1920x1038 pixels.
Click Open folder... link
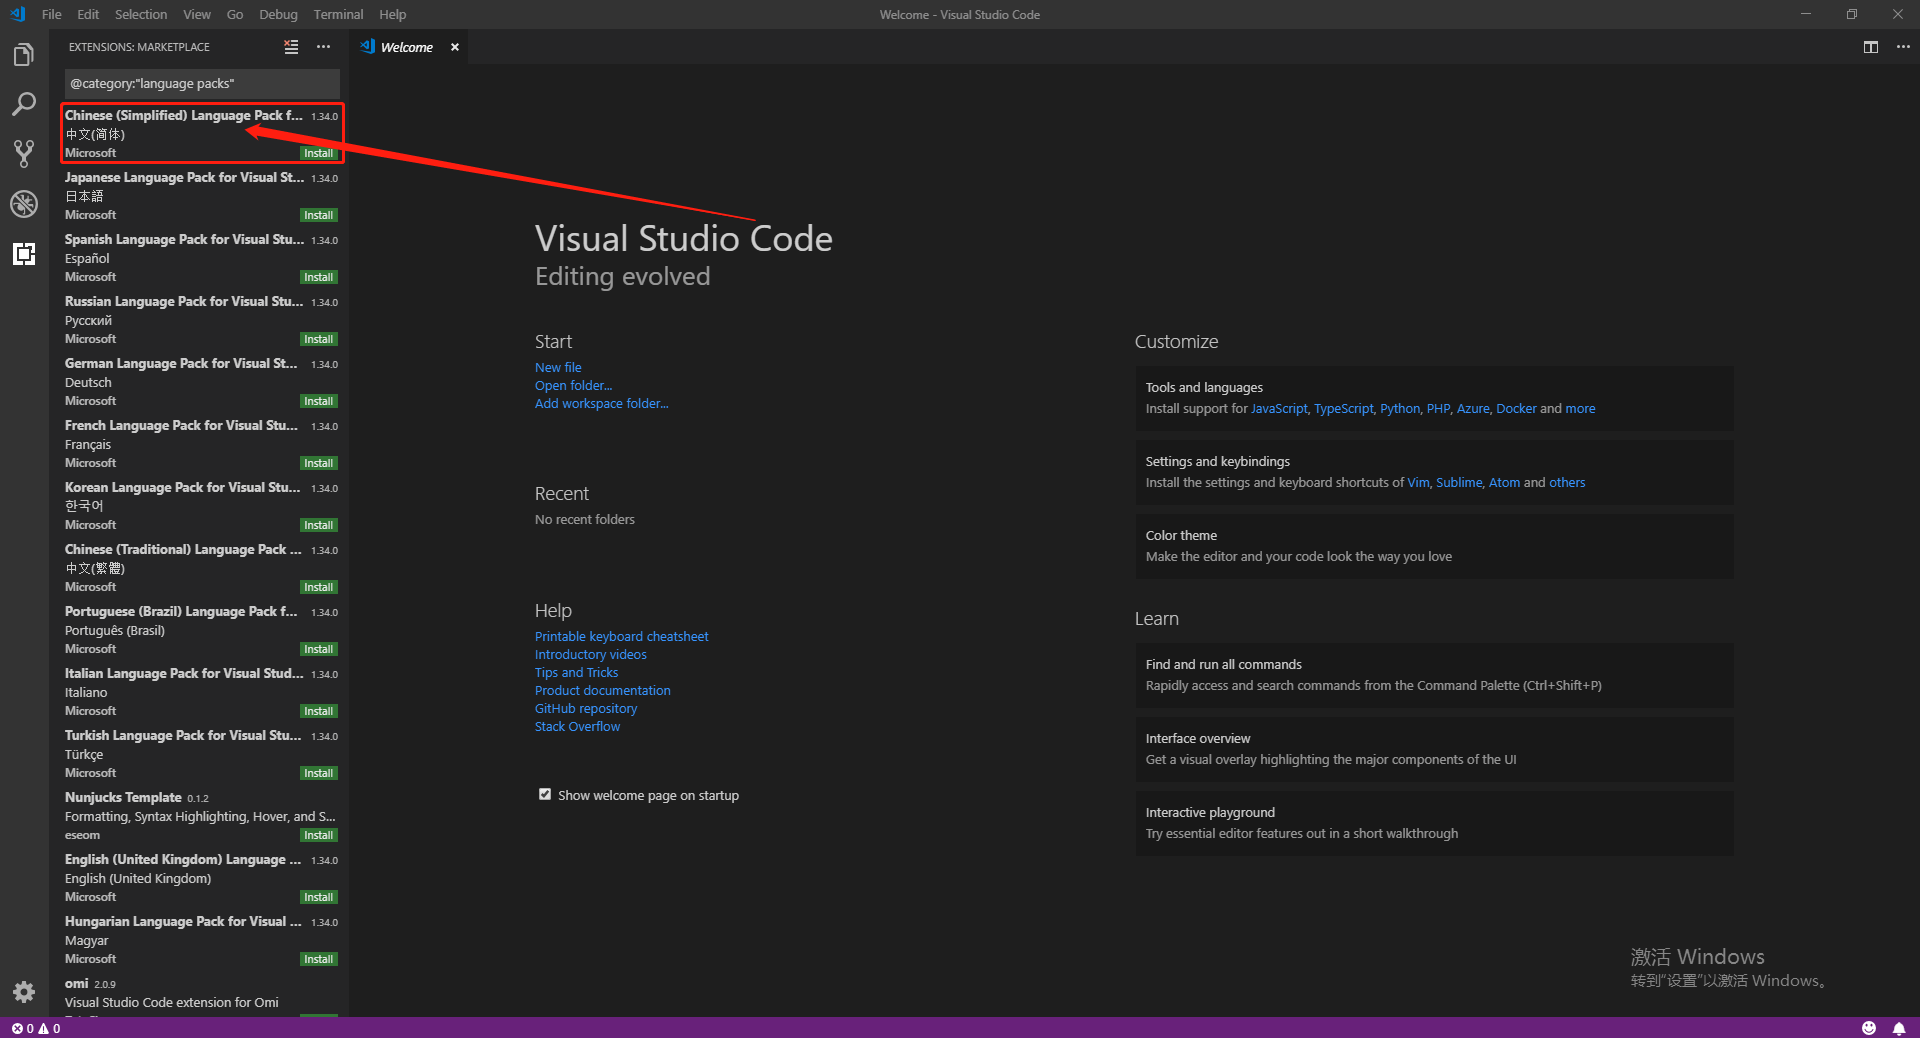pos(573,385)
